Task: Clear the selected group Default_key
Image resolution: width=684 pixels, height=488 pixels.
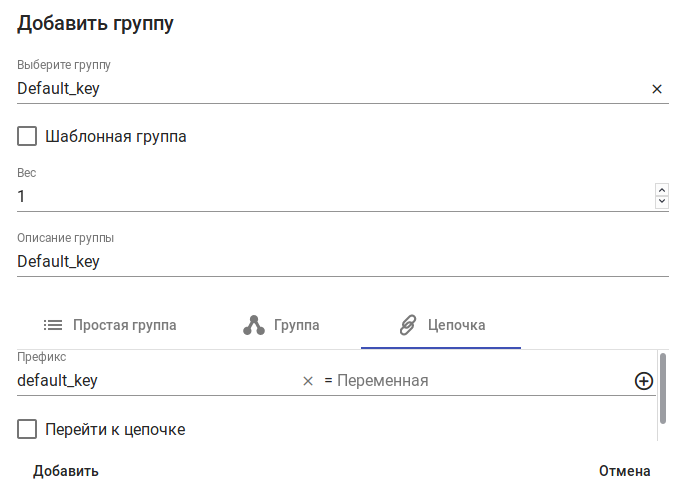Action: [657, 89]
